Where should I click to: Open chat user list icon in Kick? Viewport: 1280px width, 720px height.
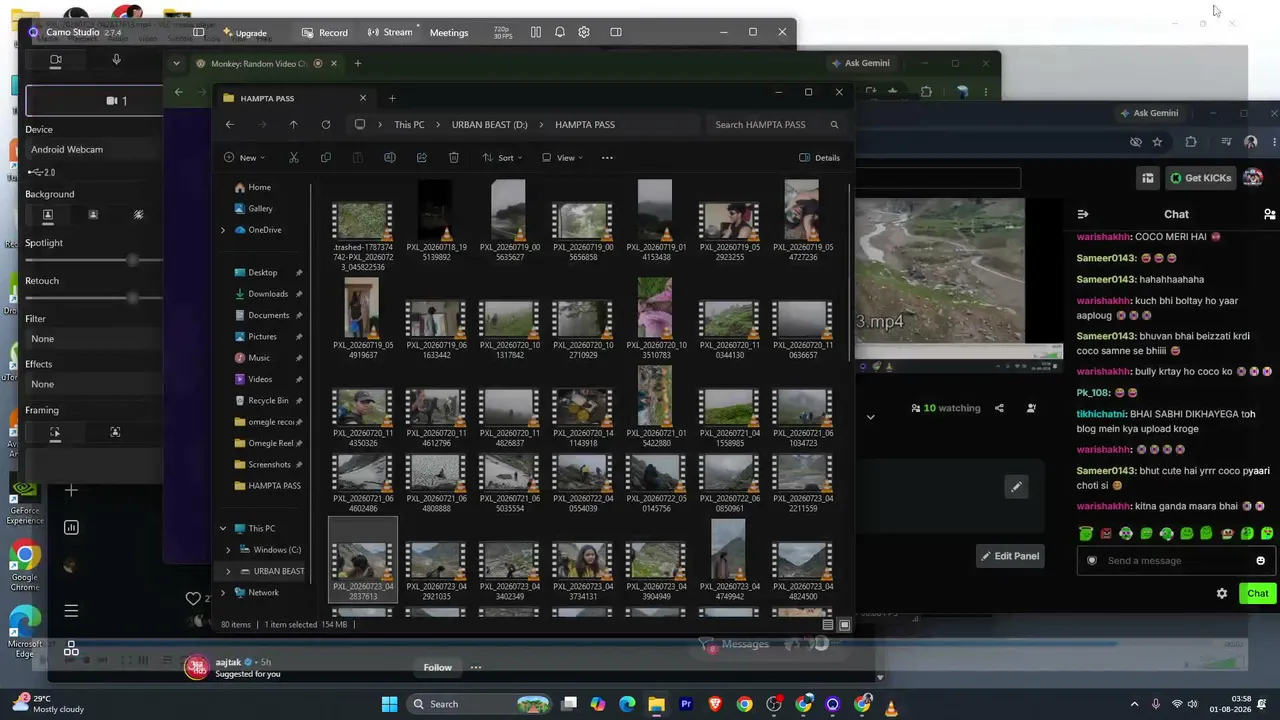click(x=1269, y=214)
